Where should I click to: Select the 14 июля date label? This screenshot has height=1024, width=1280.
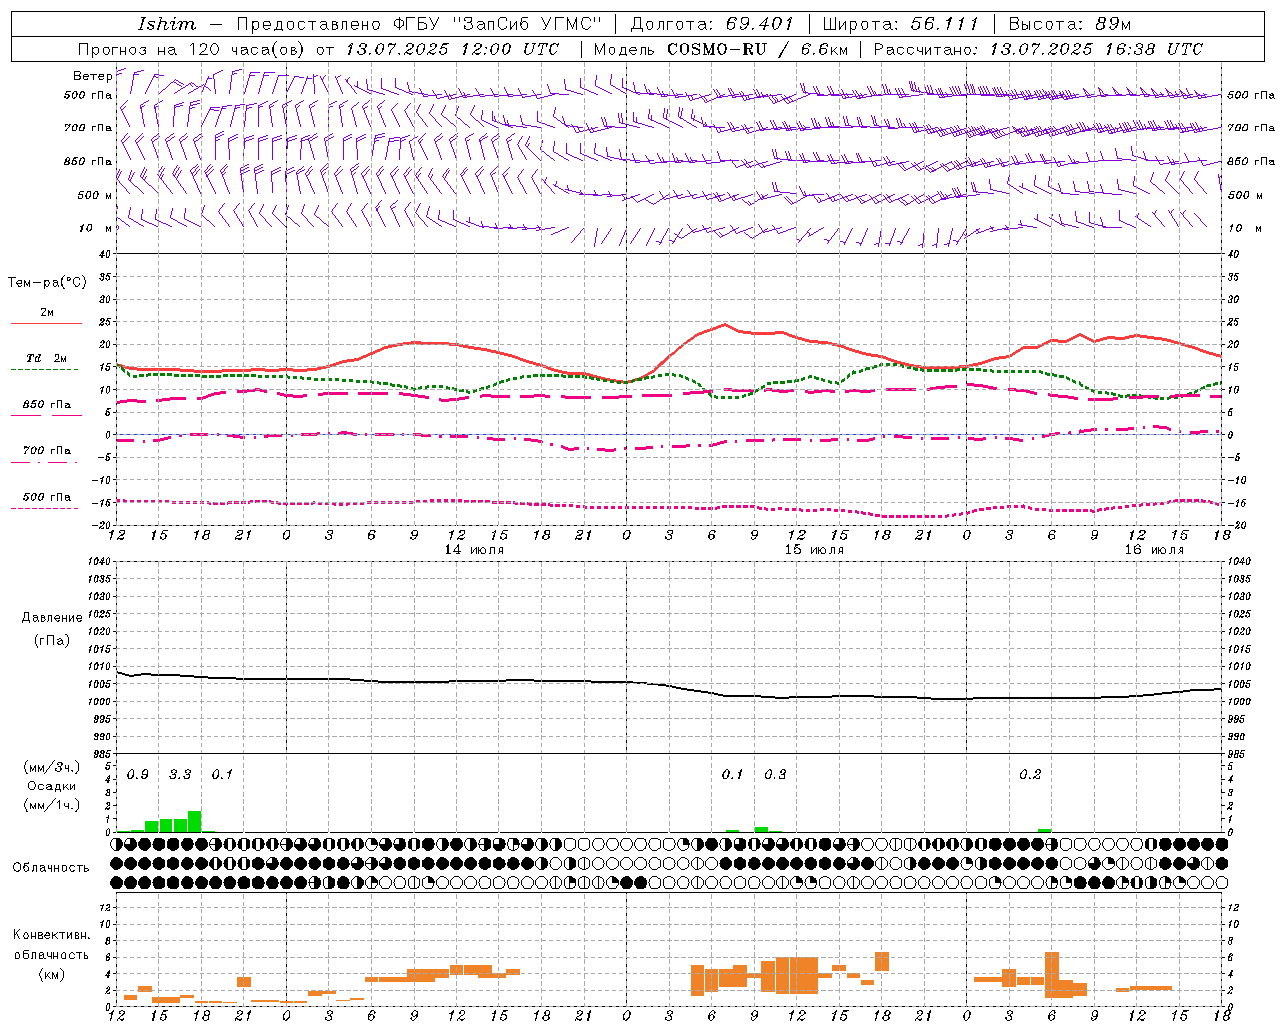pyautogui.click(x=474, y=550)
